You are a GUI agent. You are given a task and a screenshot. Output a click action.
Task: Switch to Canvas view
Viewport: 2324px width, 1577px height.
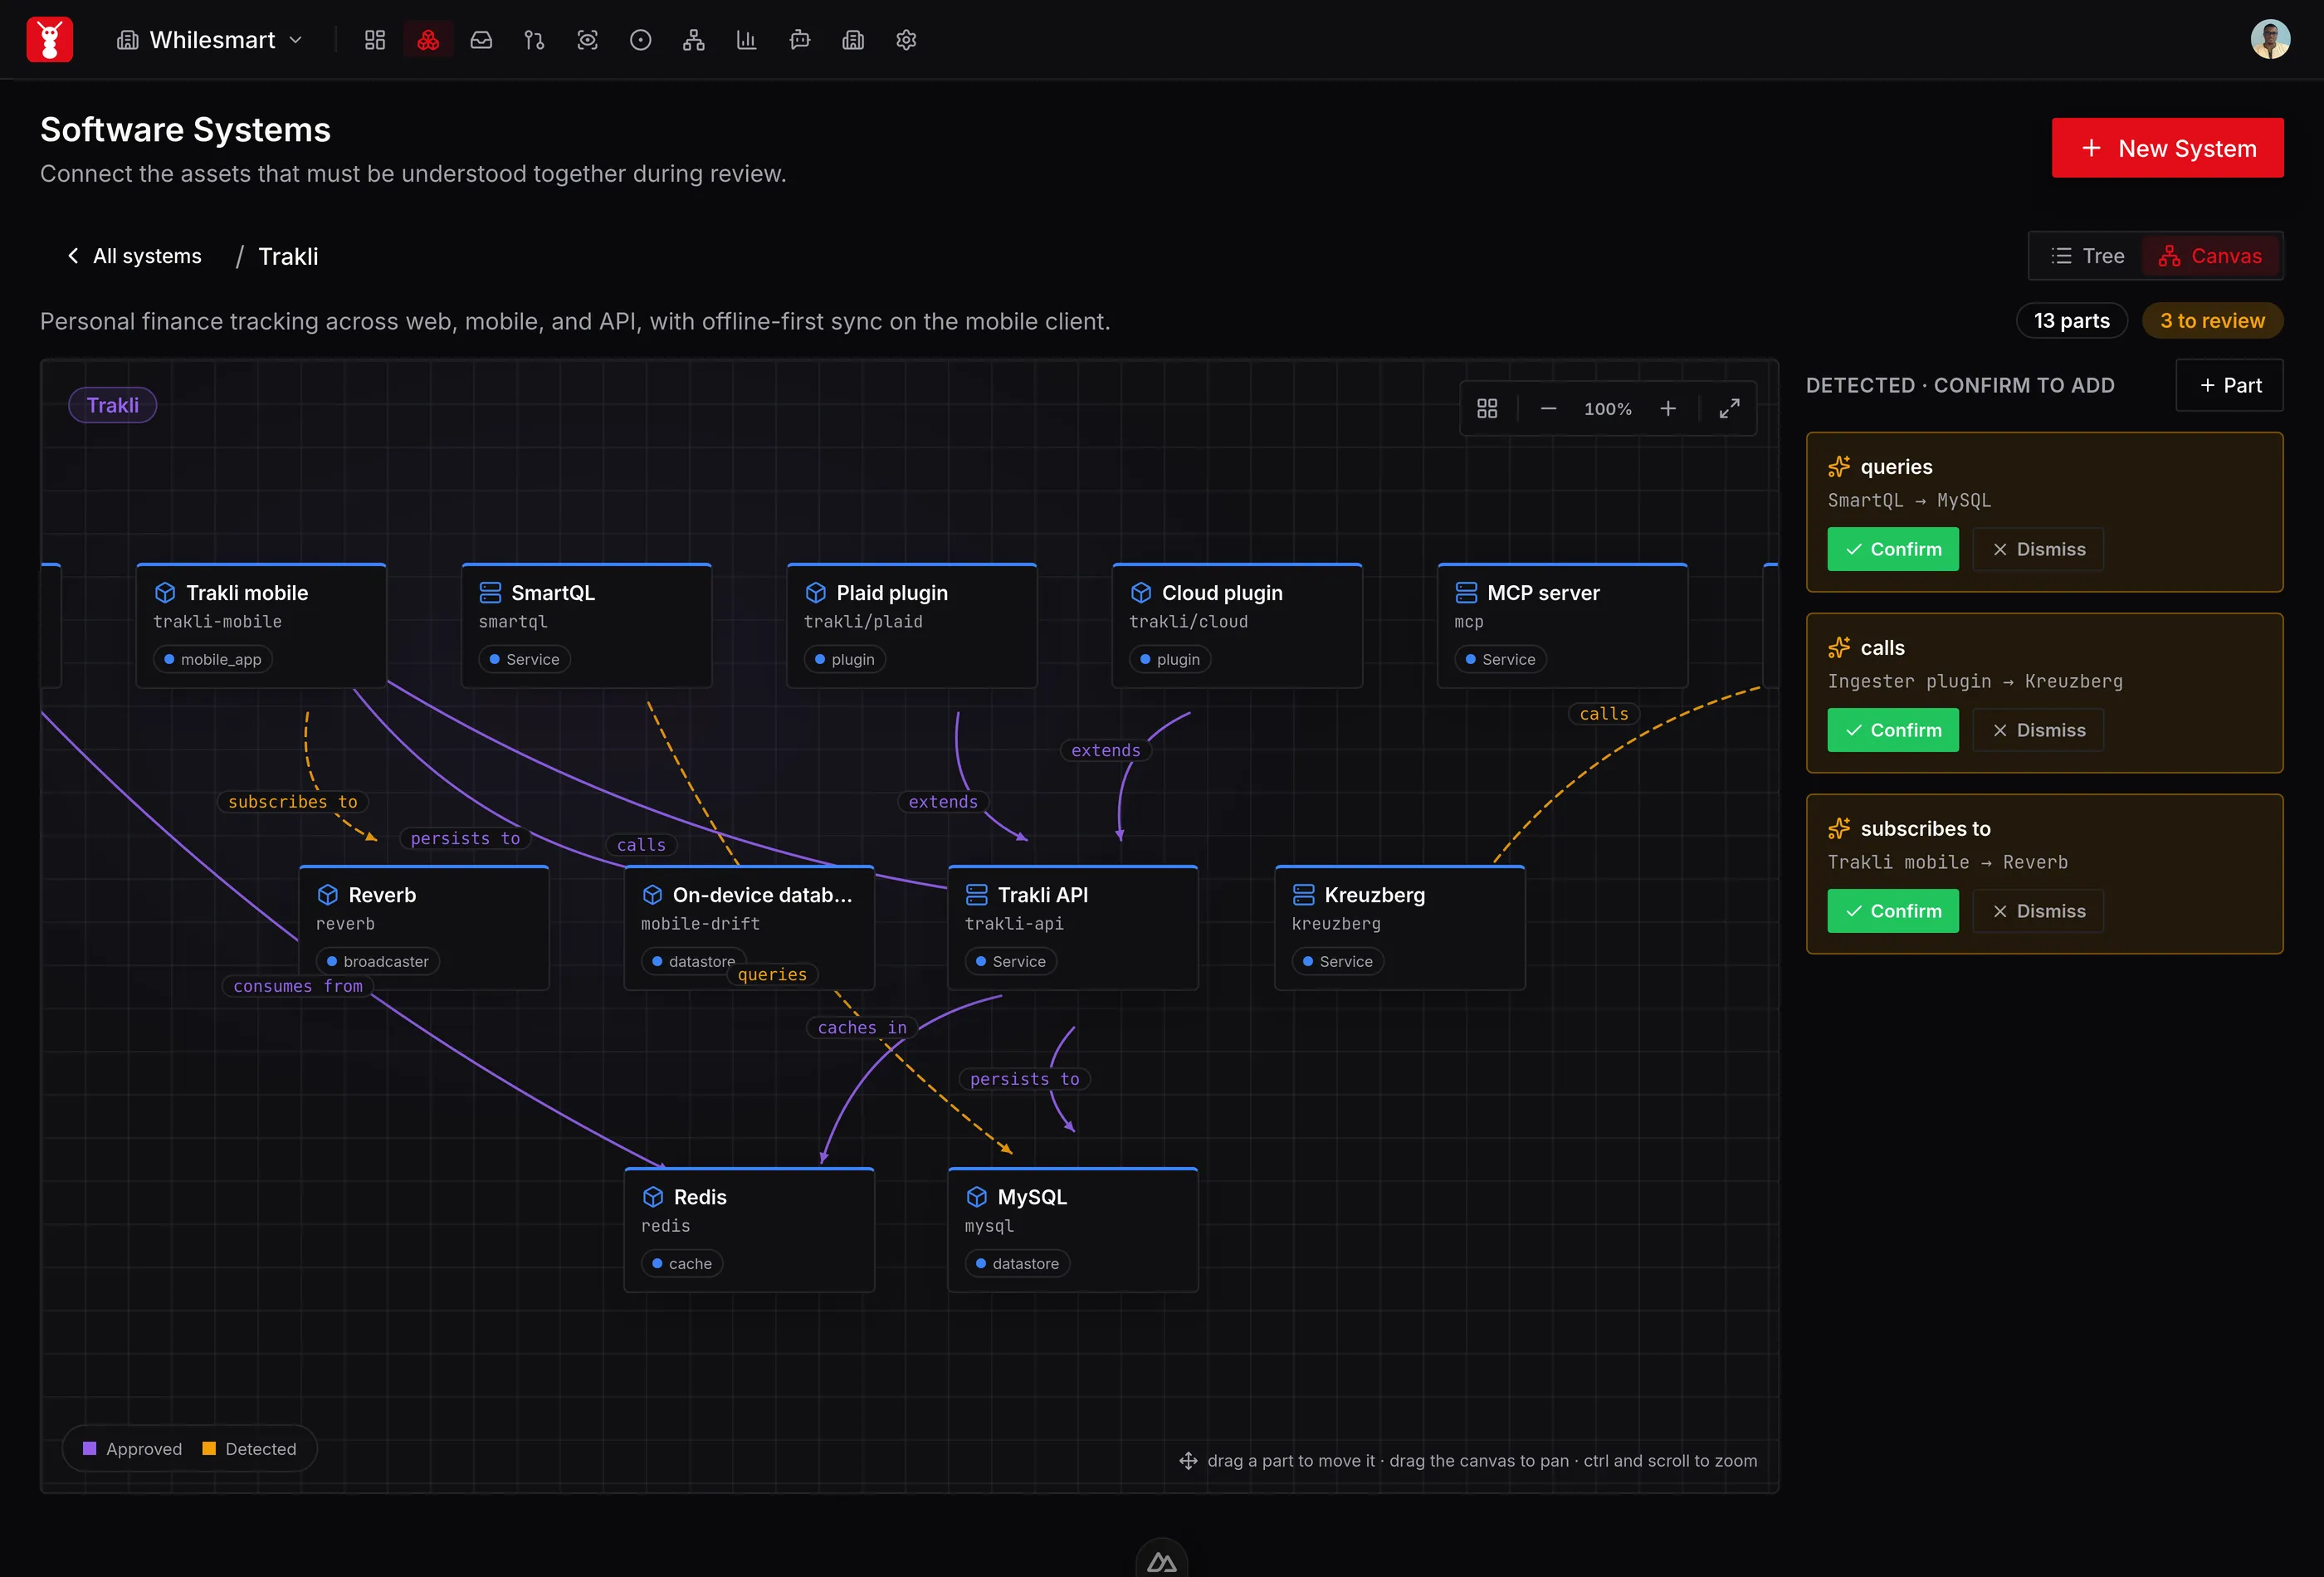click(2210, 256)
